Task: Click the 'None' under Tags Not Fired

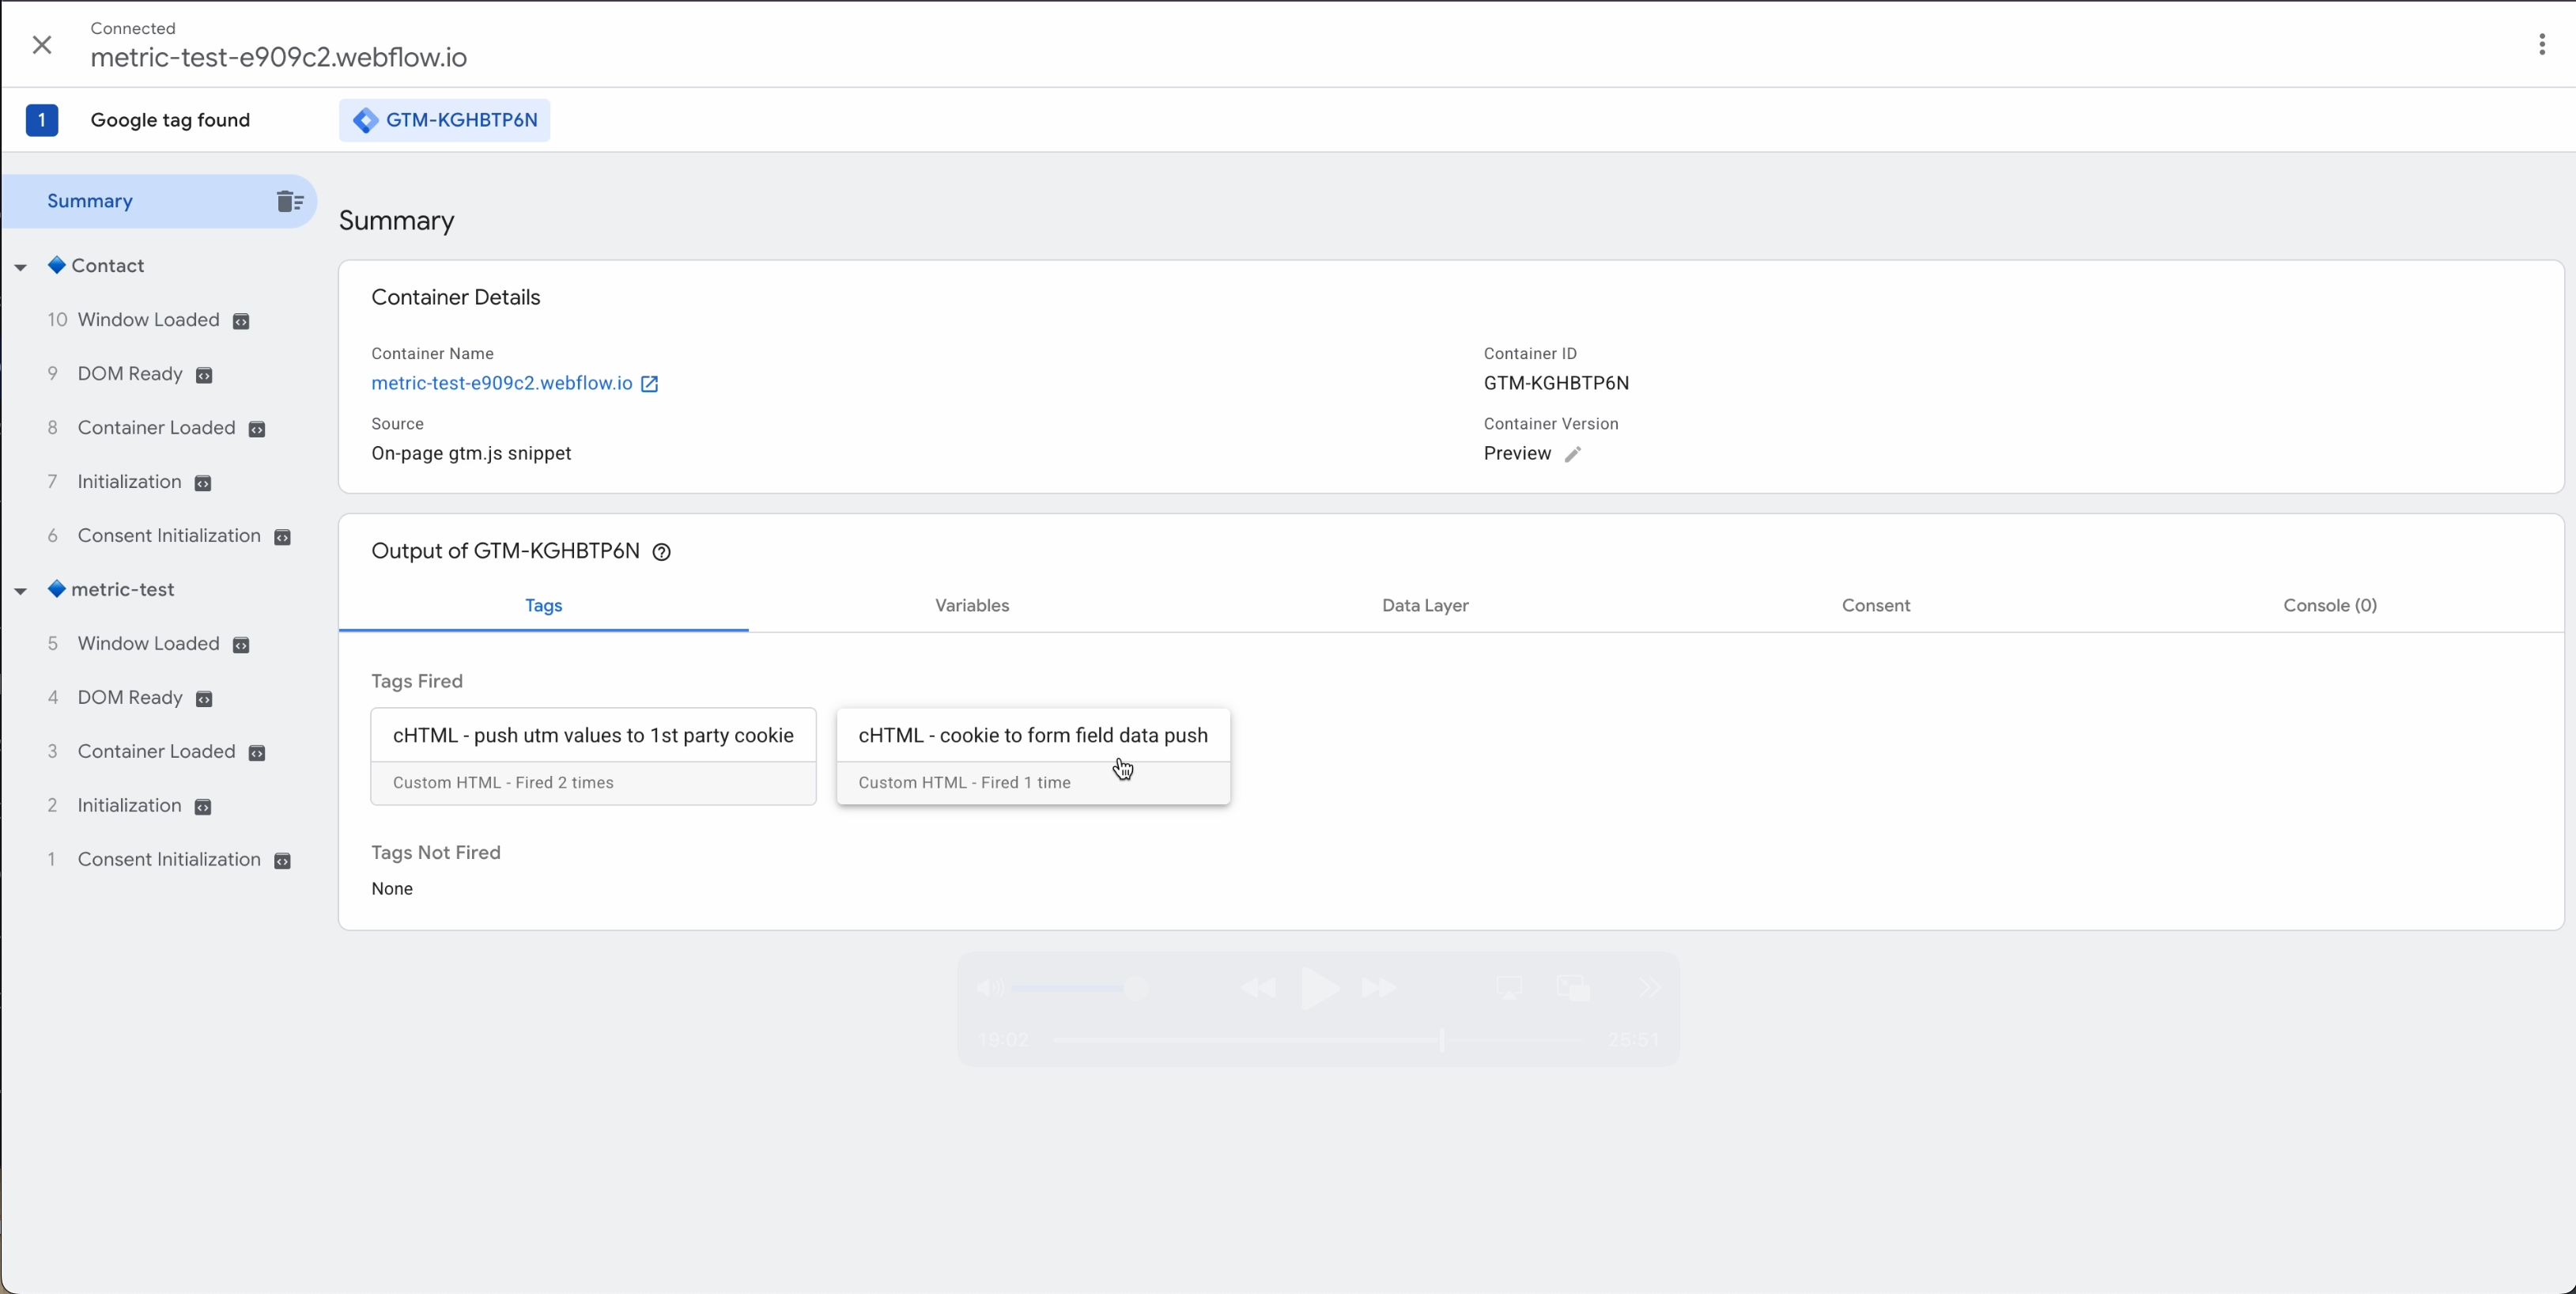Action: (x=392, y=889)
